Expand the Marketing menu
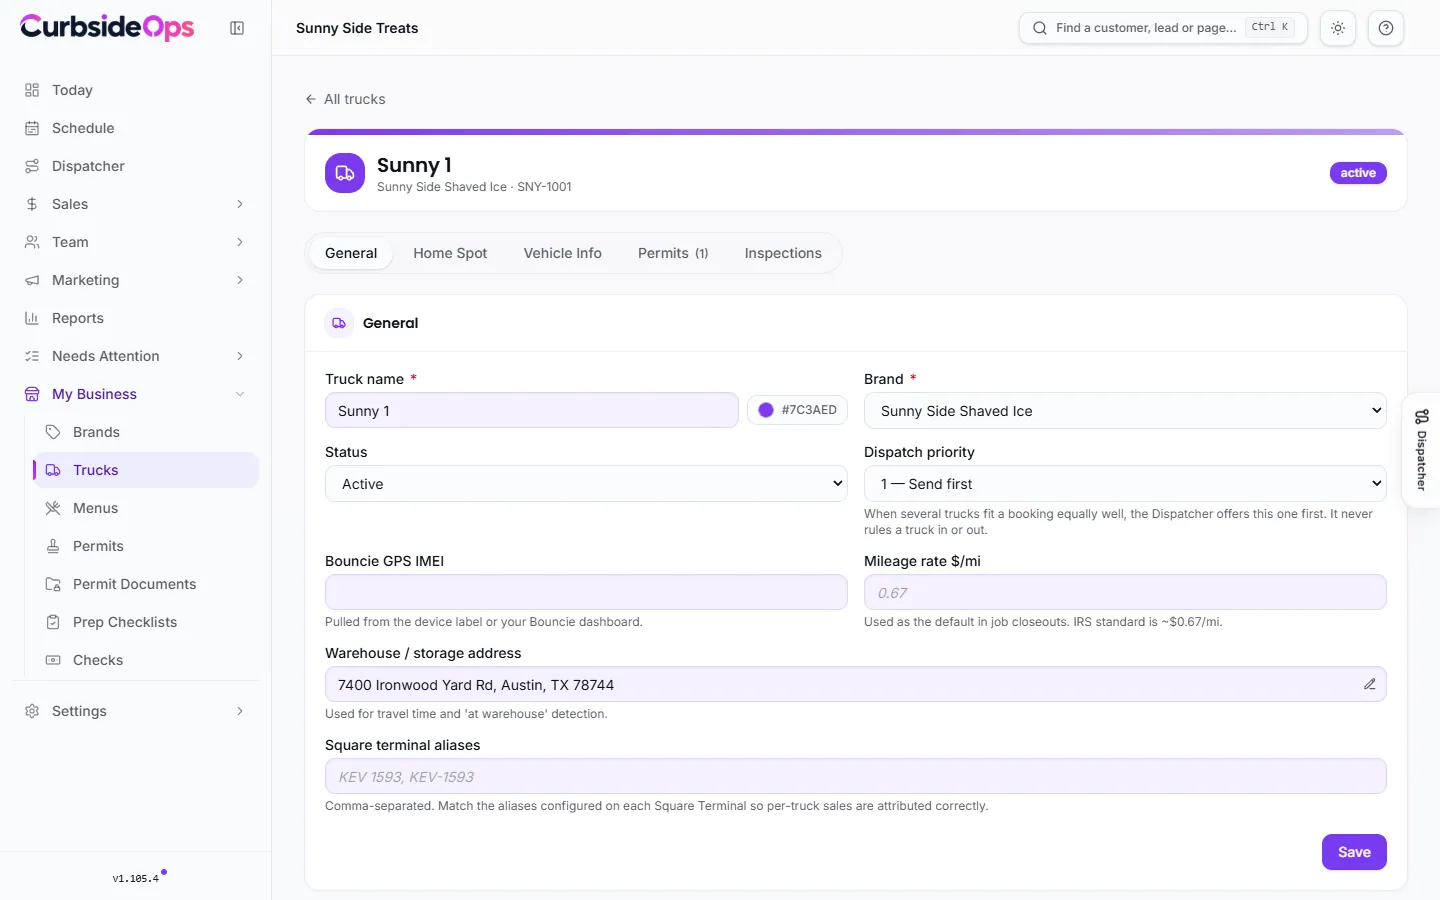 click(136, 280)
